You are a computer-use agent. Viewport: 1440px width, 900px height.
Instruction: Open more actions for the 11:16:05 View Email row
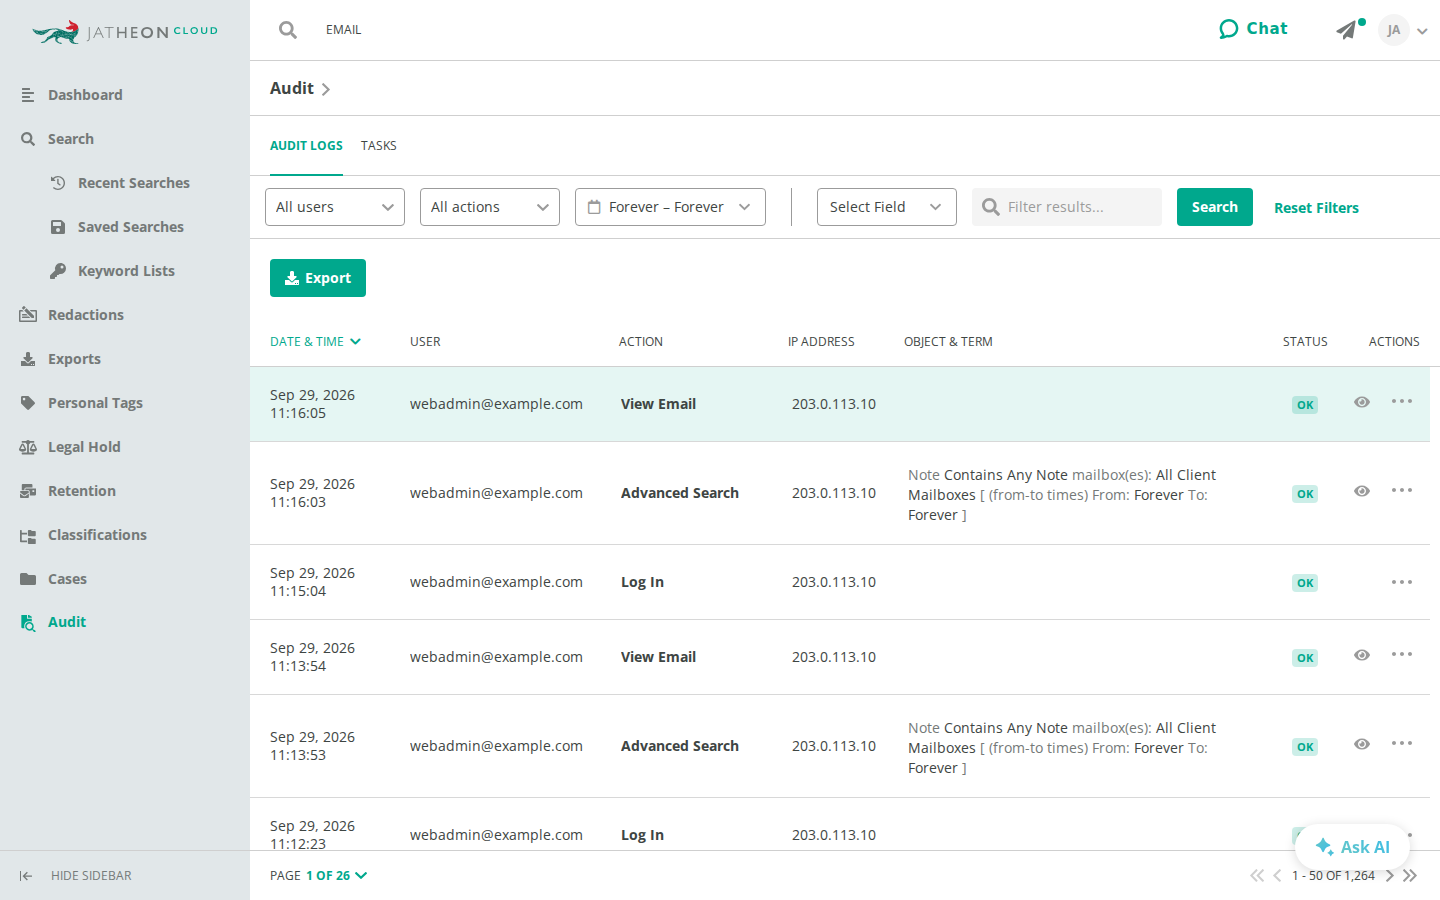coord(1402,402)
